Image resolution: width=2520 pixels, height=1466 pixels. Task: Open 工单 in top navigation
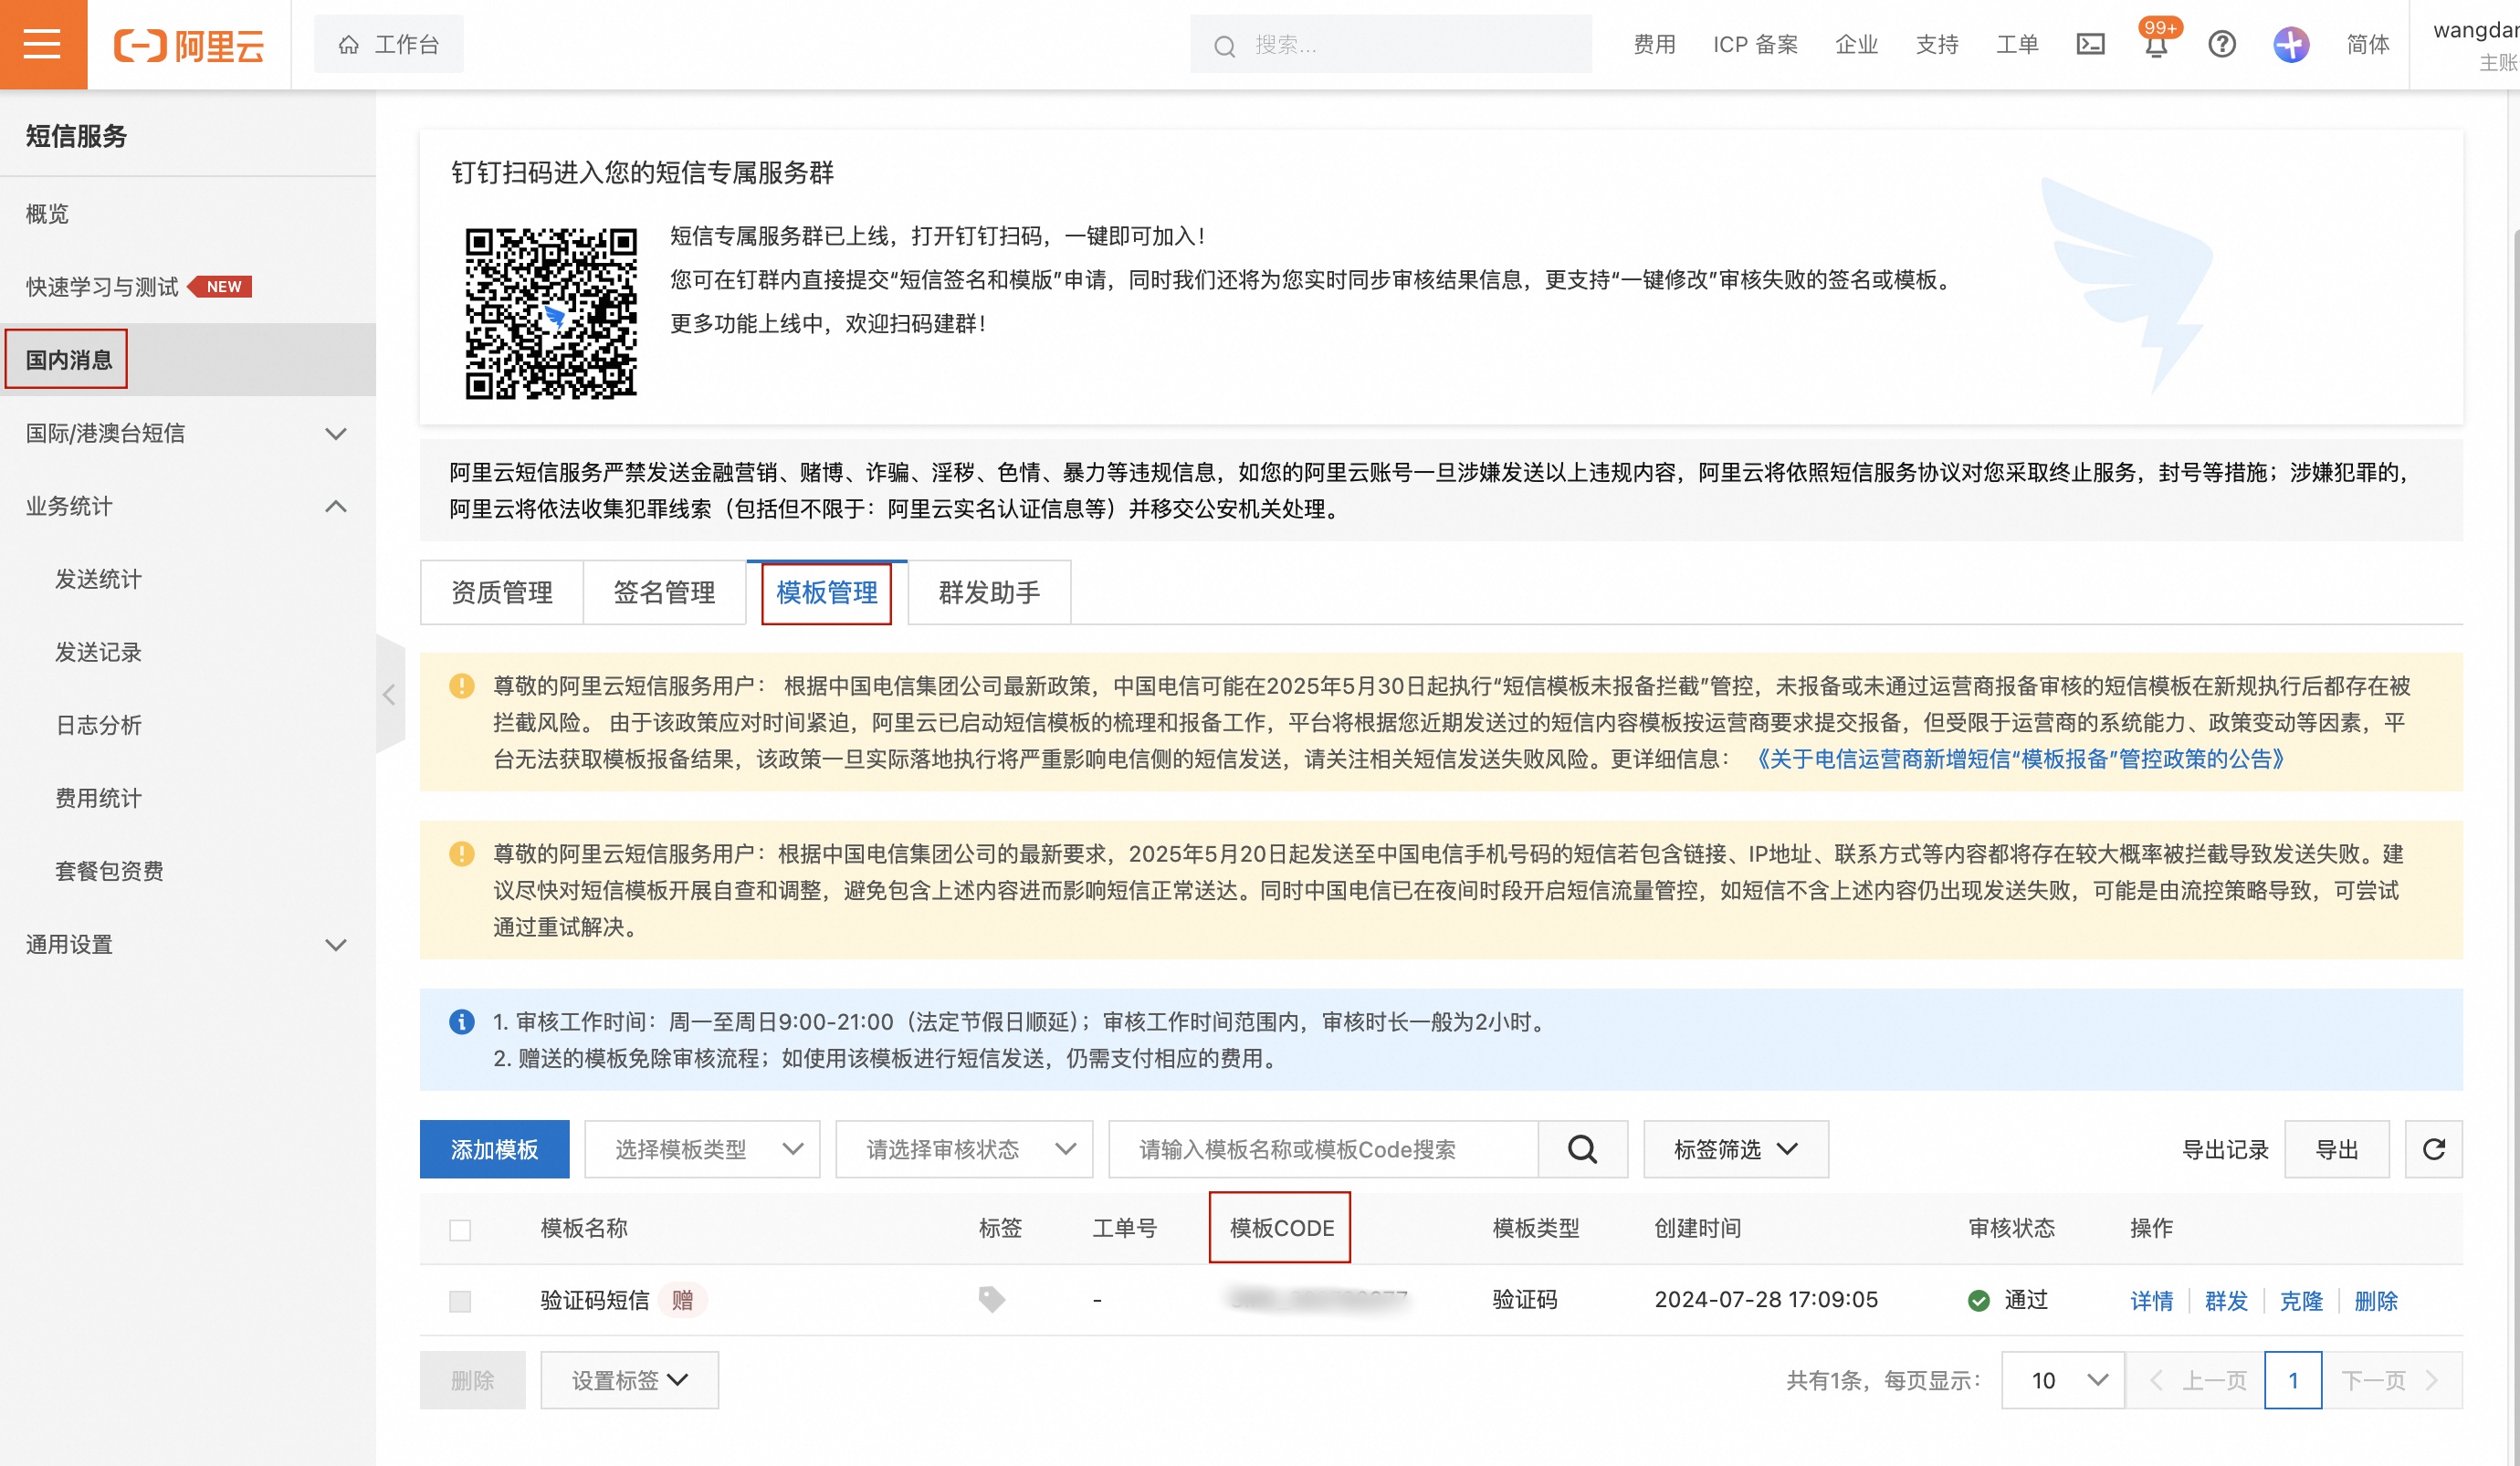(2017, 44)
